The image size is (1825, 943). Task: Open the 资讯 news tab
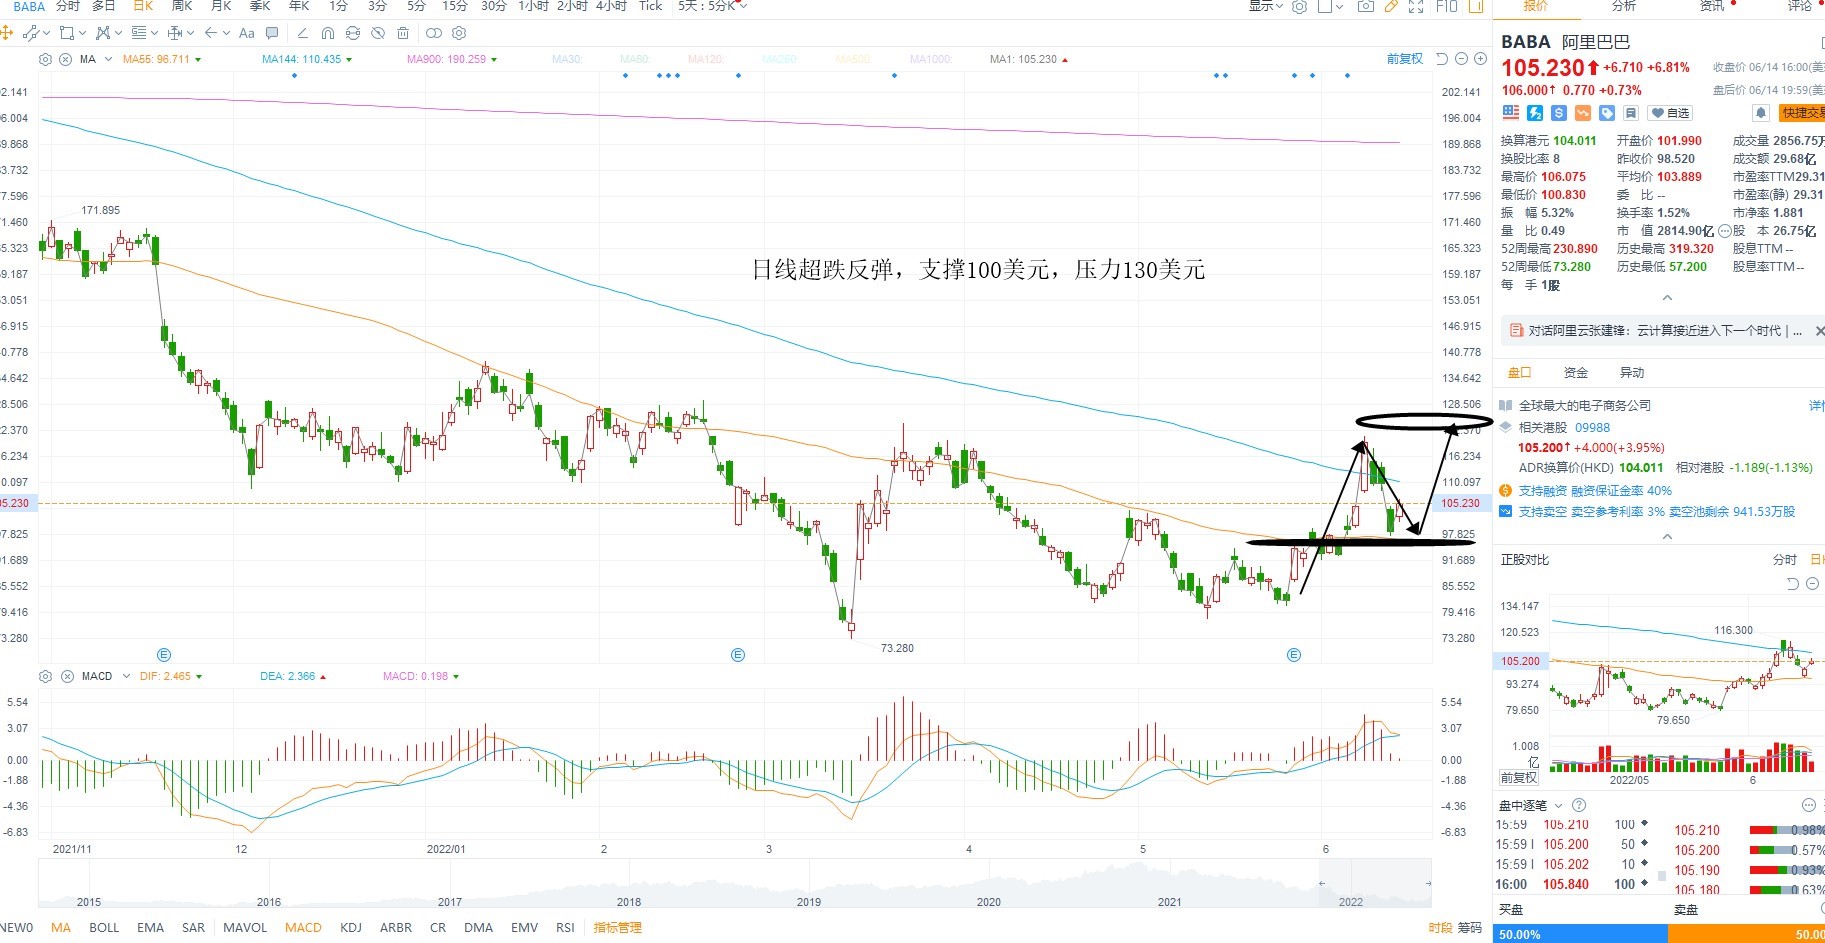pos(1712,6)
